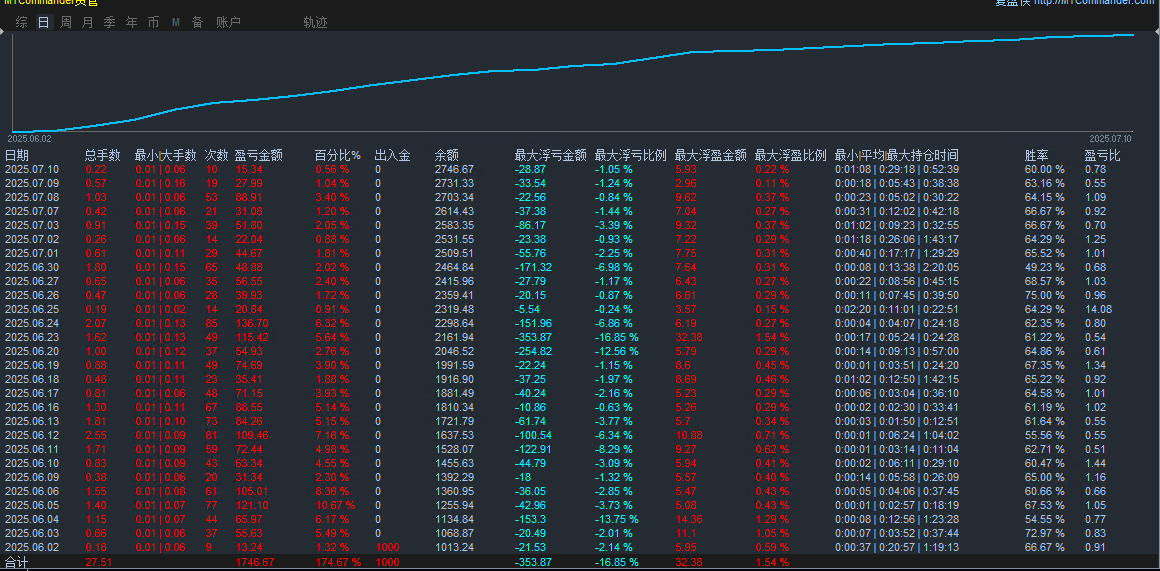This screenshot has width=1160, height=571.
Task: Click the holding time 0:00:08 | 0:13:38 | 2:20:05
Action: (897, 267)
